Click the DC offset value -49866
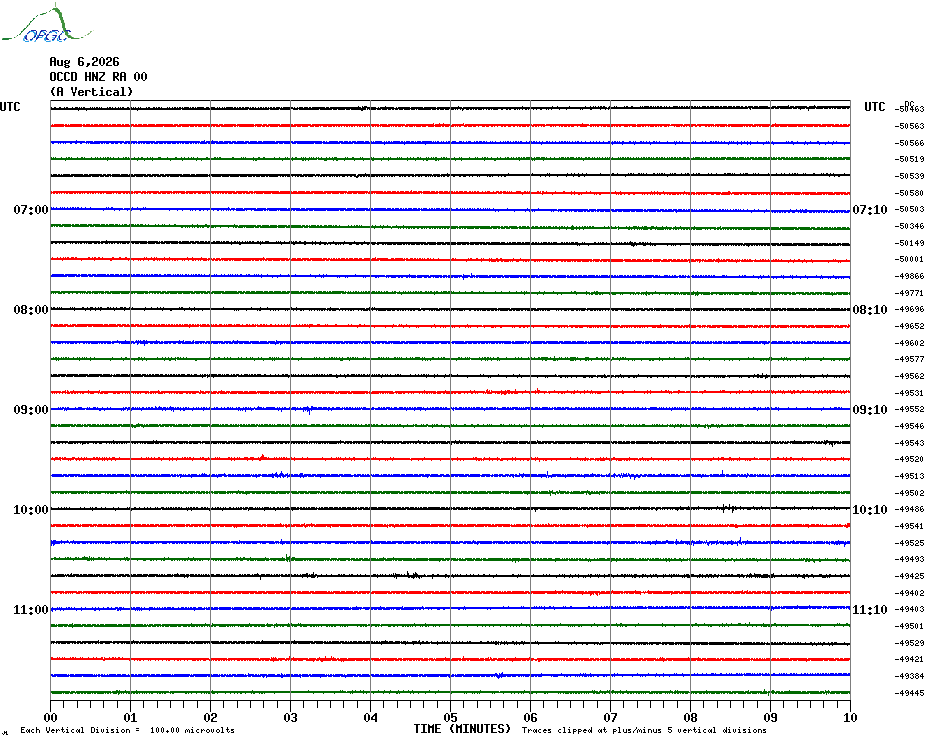Screen dimensions: 930x744 (x=909, y=276)
